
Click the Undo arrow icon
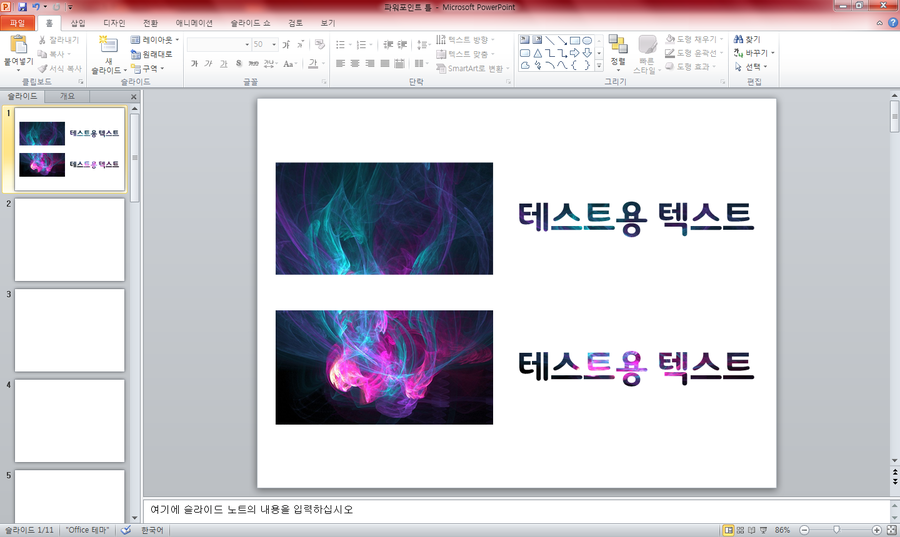coord(36,7)
